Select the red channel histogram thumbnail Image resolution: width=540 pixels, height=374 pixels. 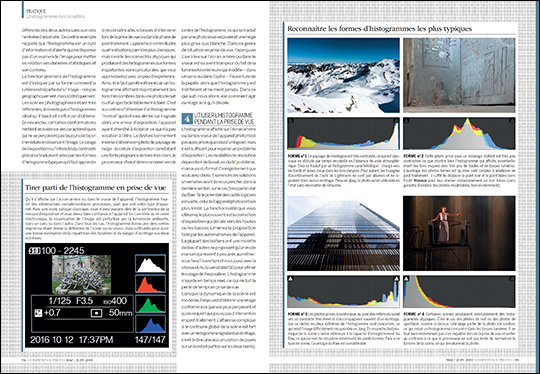150,284
